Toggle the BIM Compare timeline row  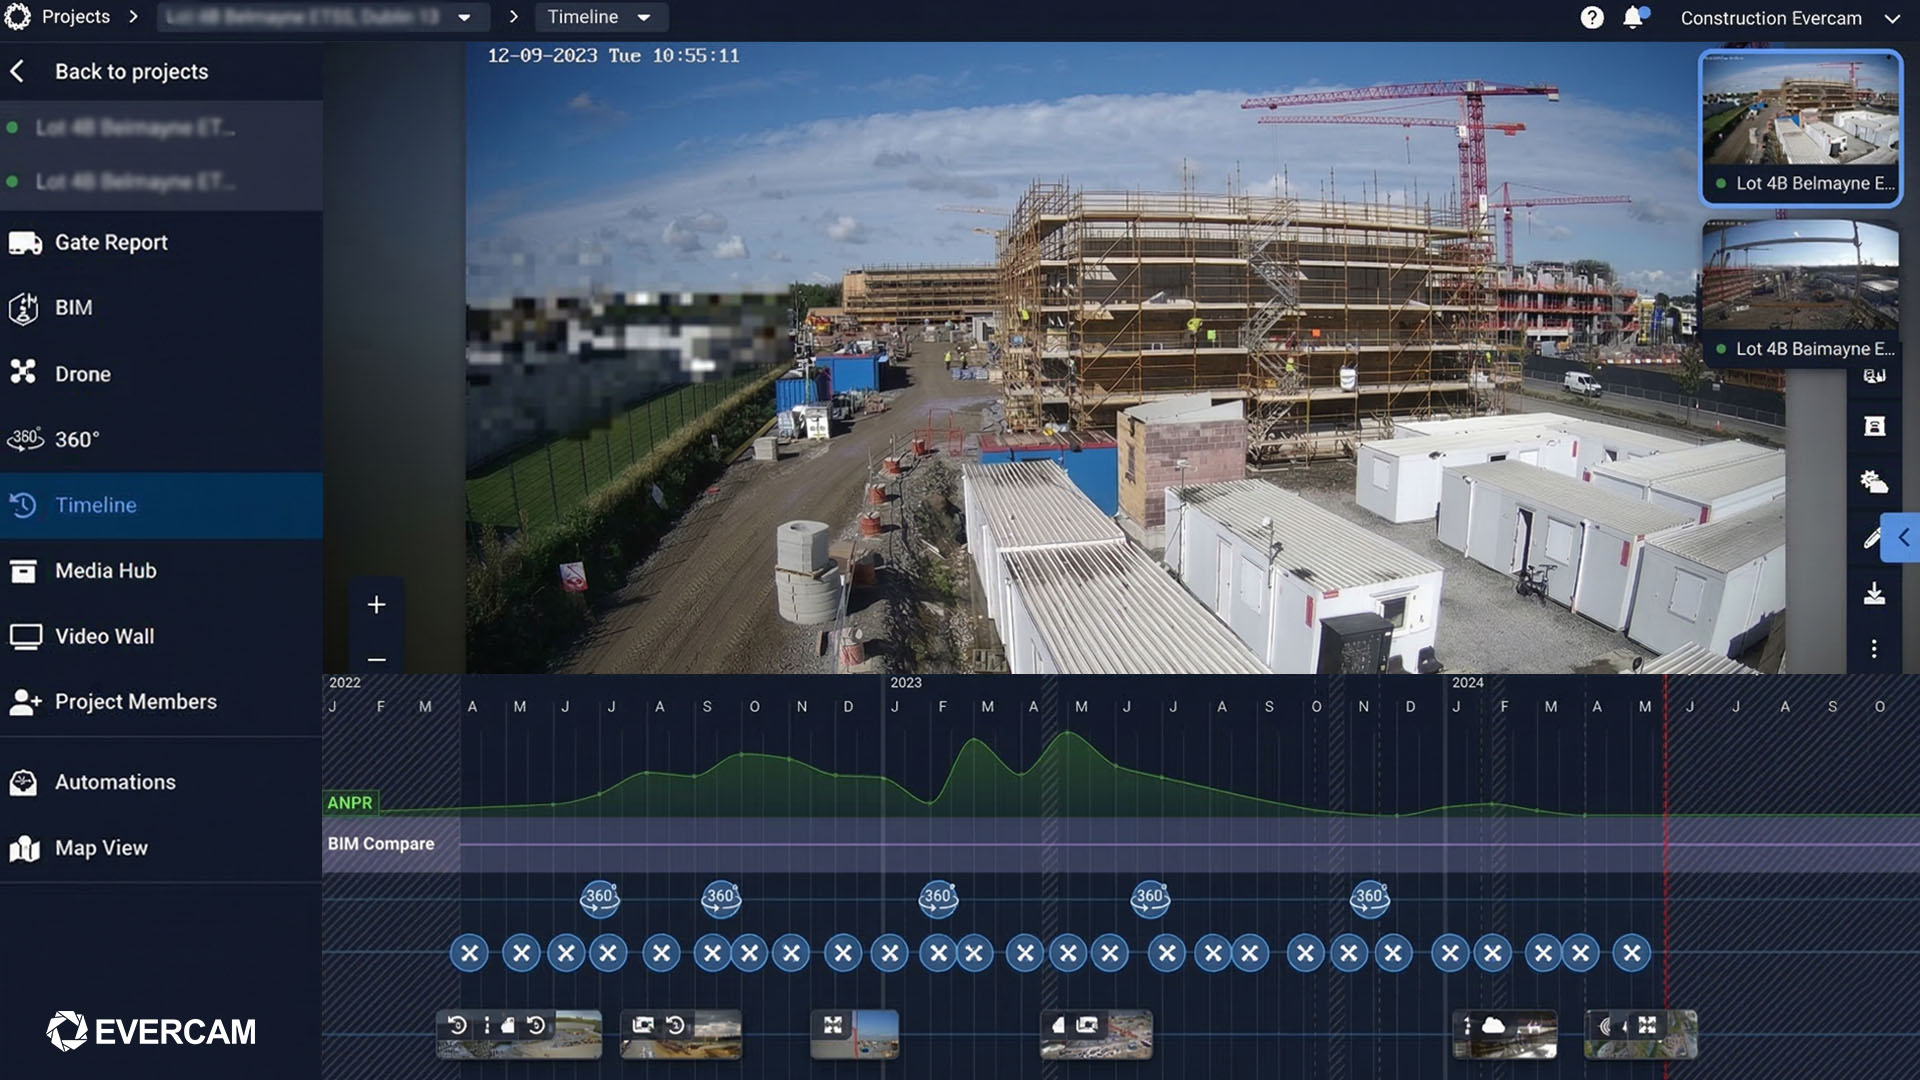tap(381, 844)
